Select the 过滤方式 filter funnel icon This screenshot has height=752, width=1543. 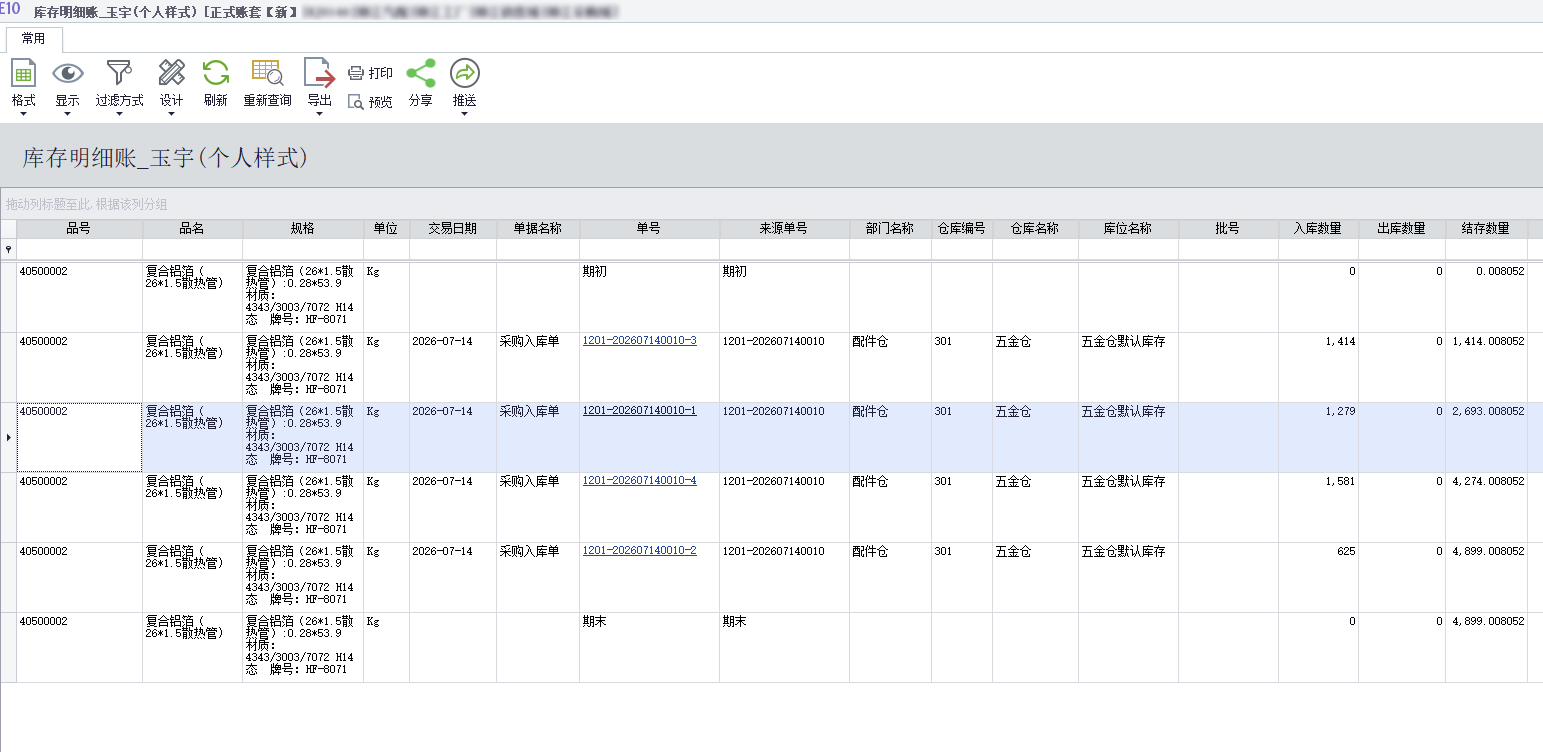click(x=119, y=73)
